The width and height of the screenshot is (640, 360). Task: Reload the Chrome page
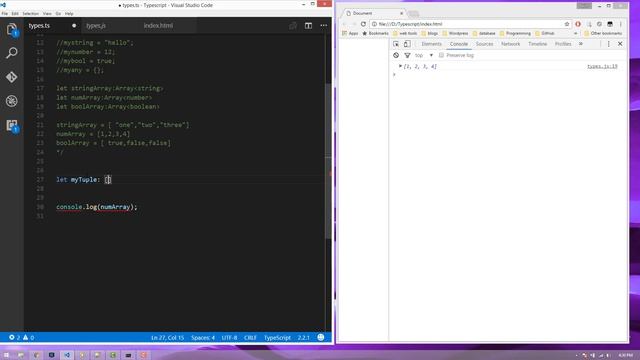(x=363, y=24)
